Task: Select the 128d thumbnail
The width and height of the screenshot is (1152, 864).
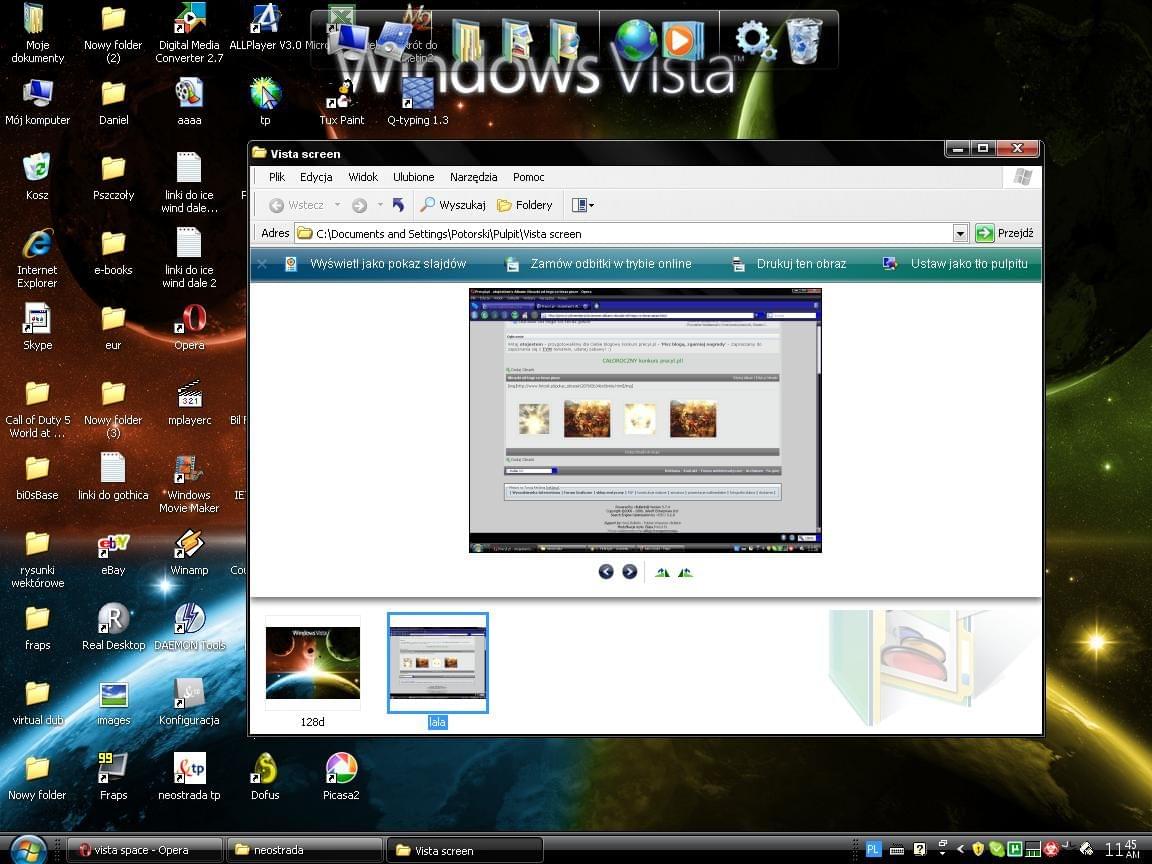Action: 313,663
